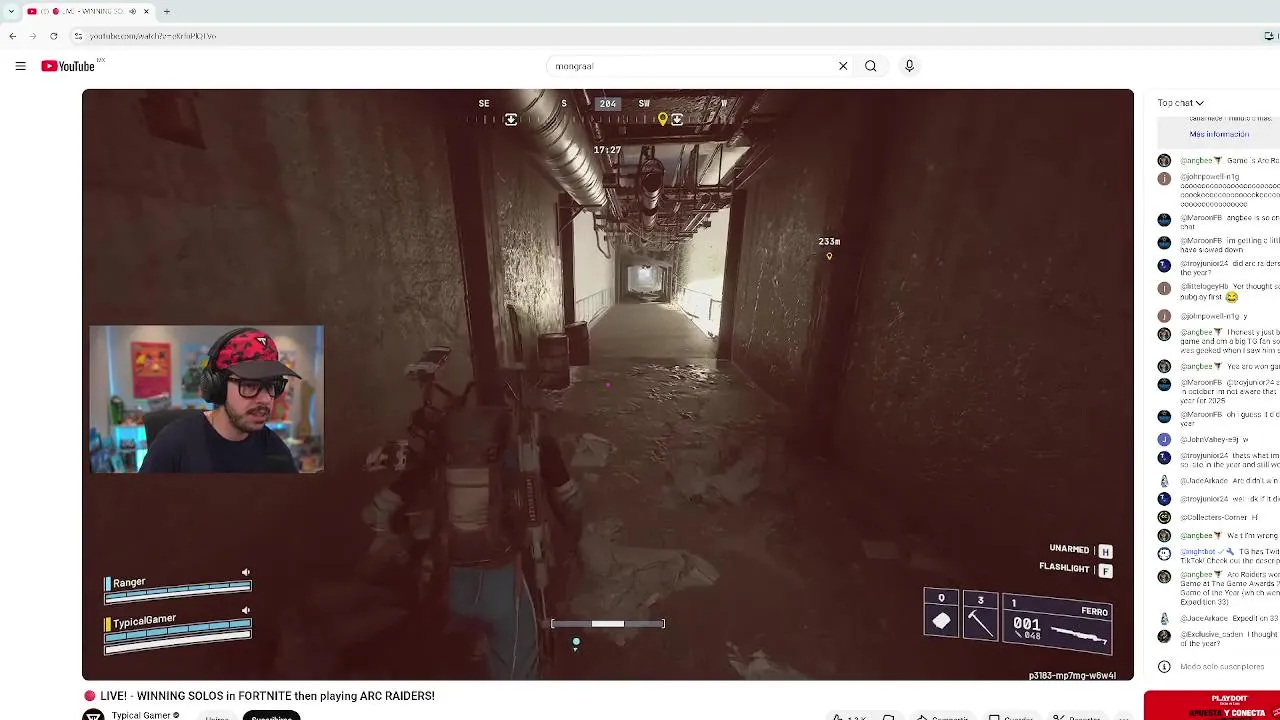Open the @littlefogeyHb chat avatar
The image size is (1280, 720).
pos(1164,288)
